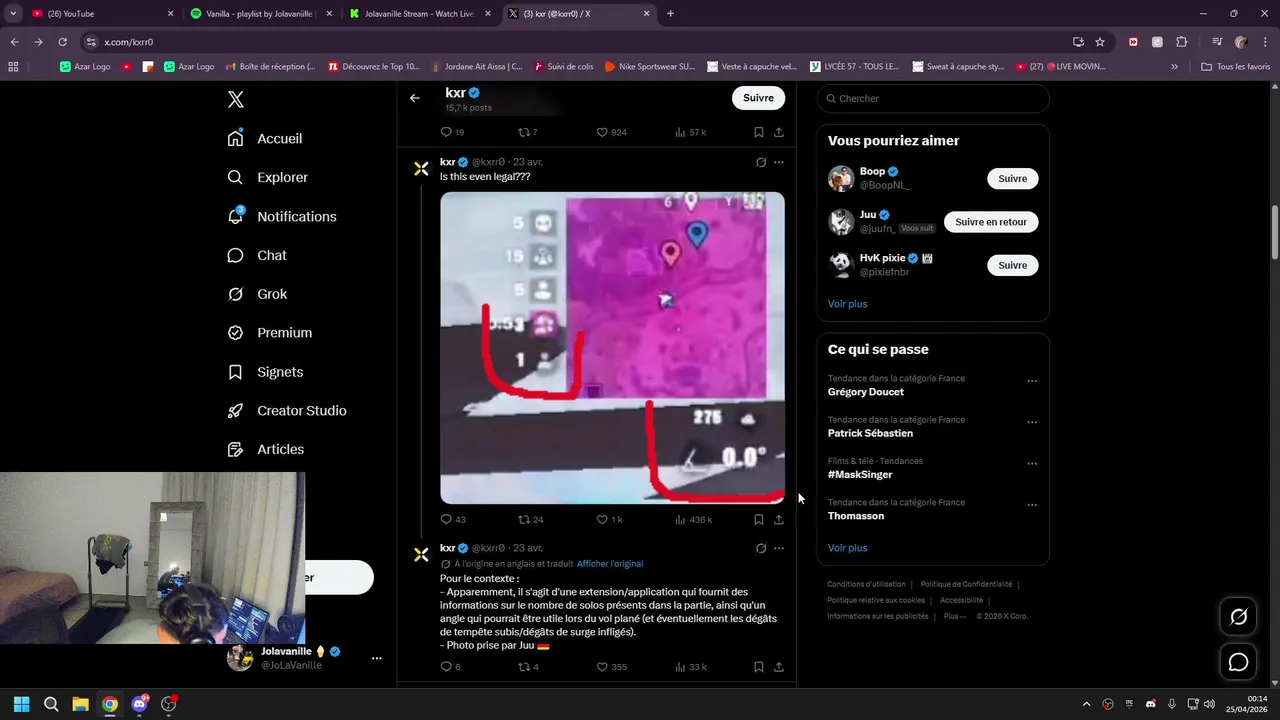Share the 'Is this even legal???' post
This screenshot has height=720, width=1280.
point(779,519)
